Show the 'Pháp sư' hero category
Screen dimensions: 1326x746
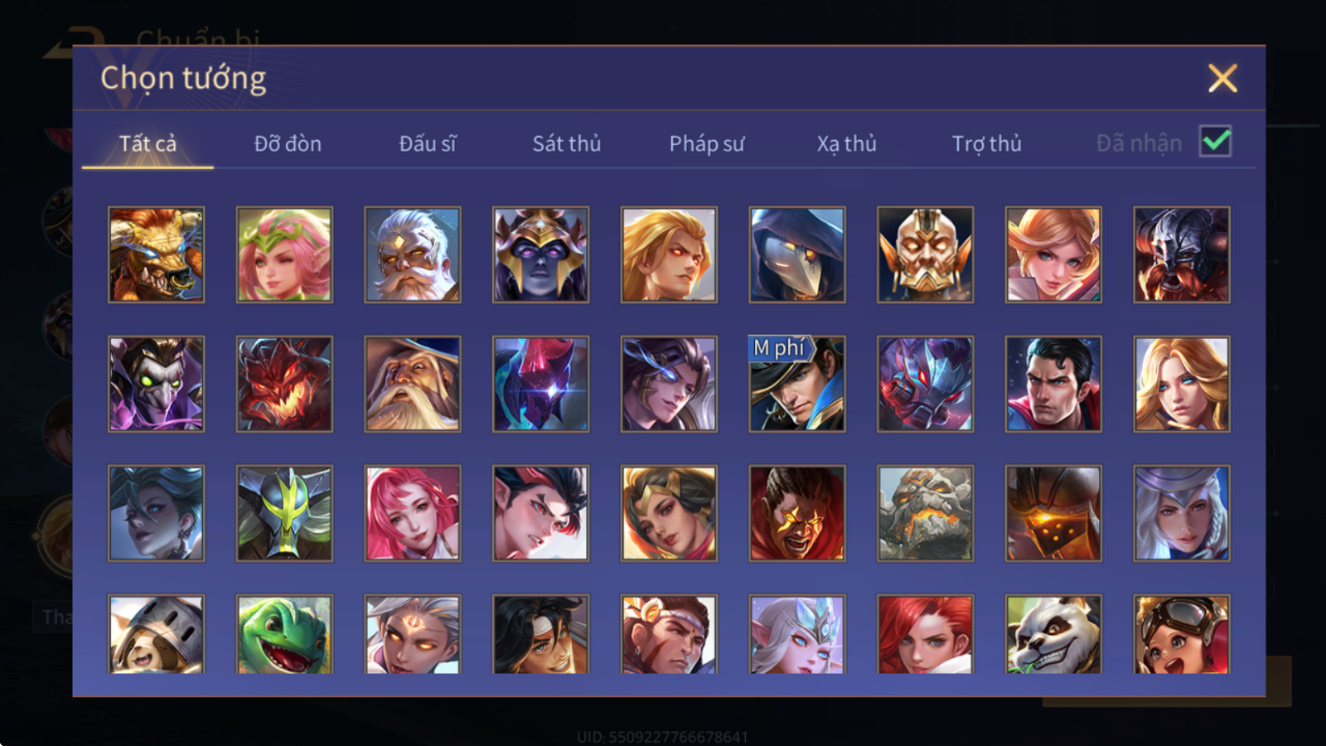[707, 143]
